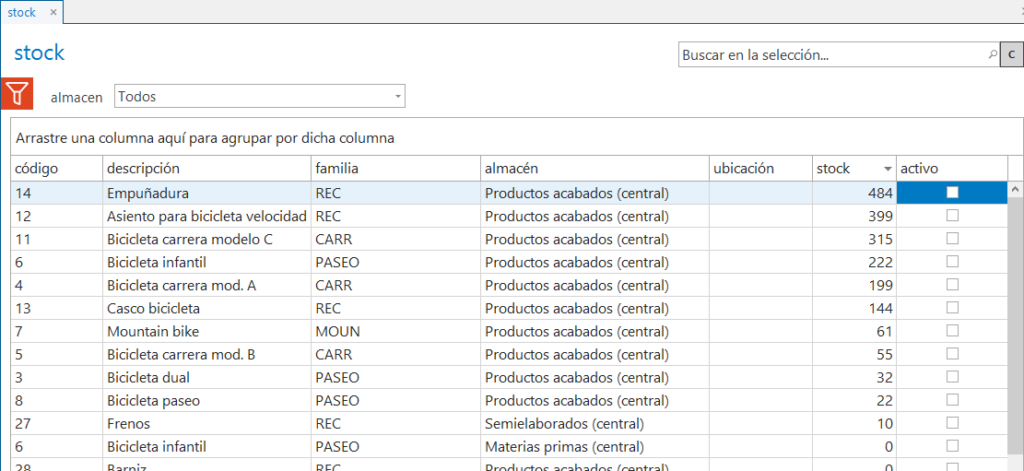Select Casco bicicleta description cell
Viewport: 1024px width, 471px height.
pyautogui.click(x=207, y=308)
